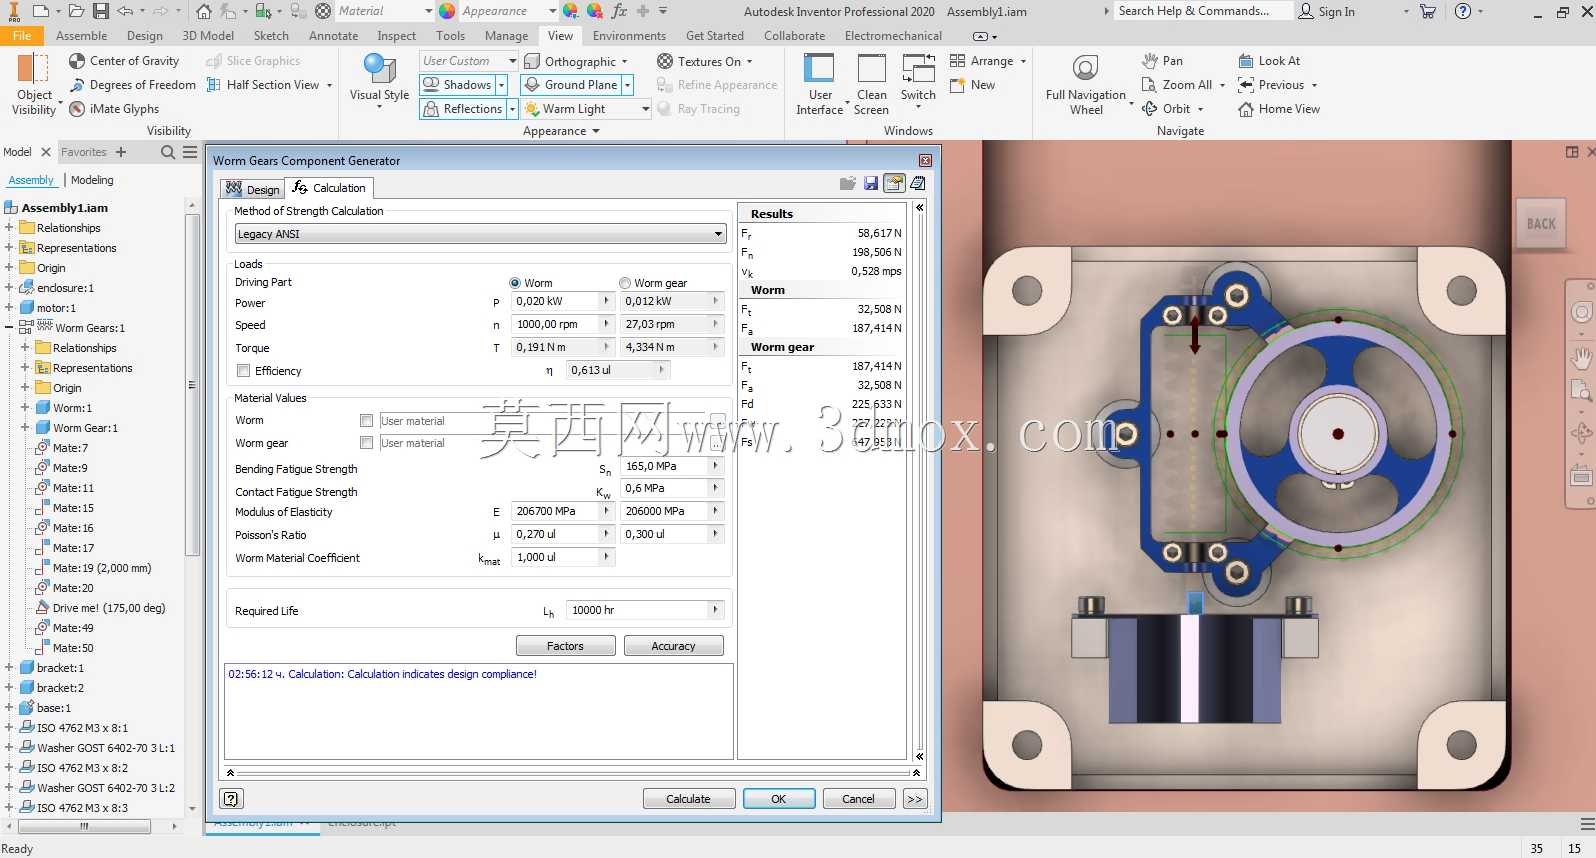Toggle Ground Plane display
1596x858 pixels.
click(x=572, y=85)
